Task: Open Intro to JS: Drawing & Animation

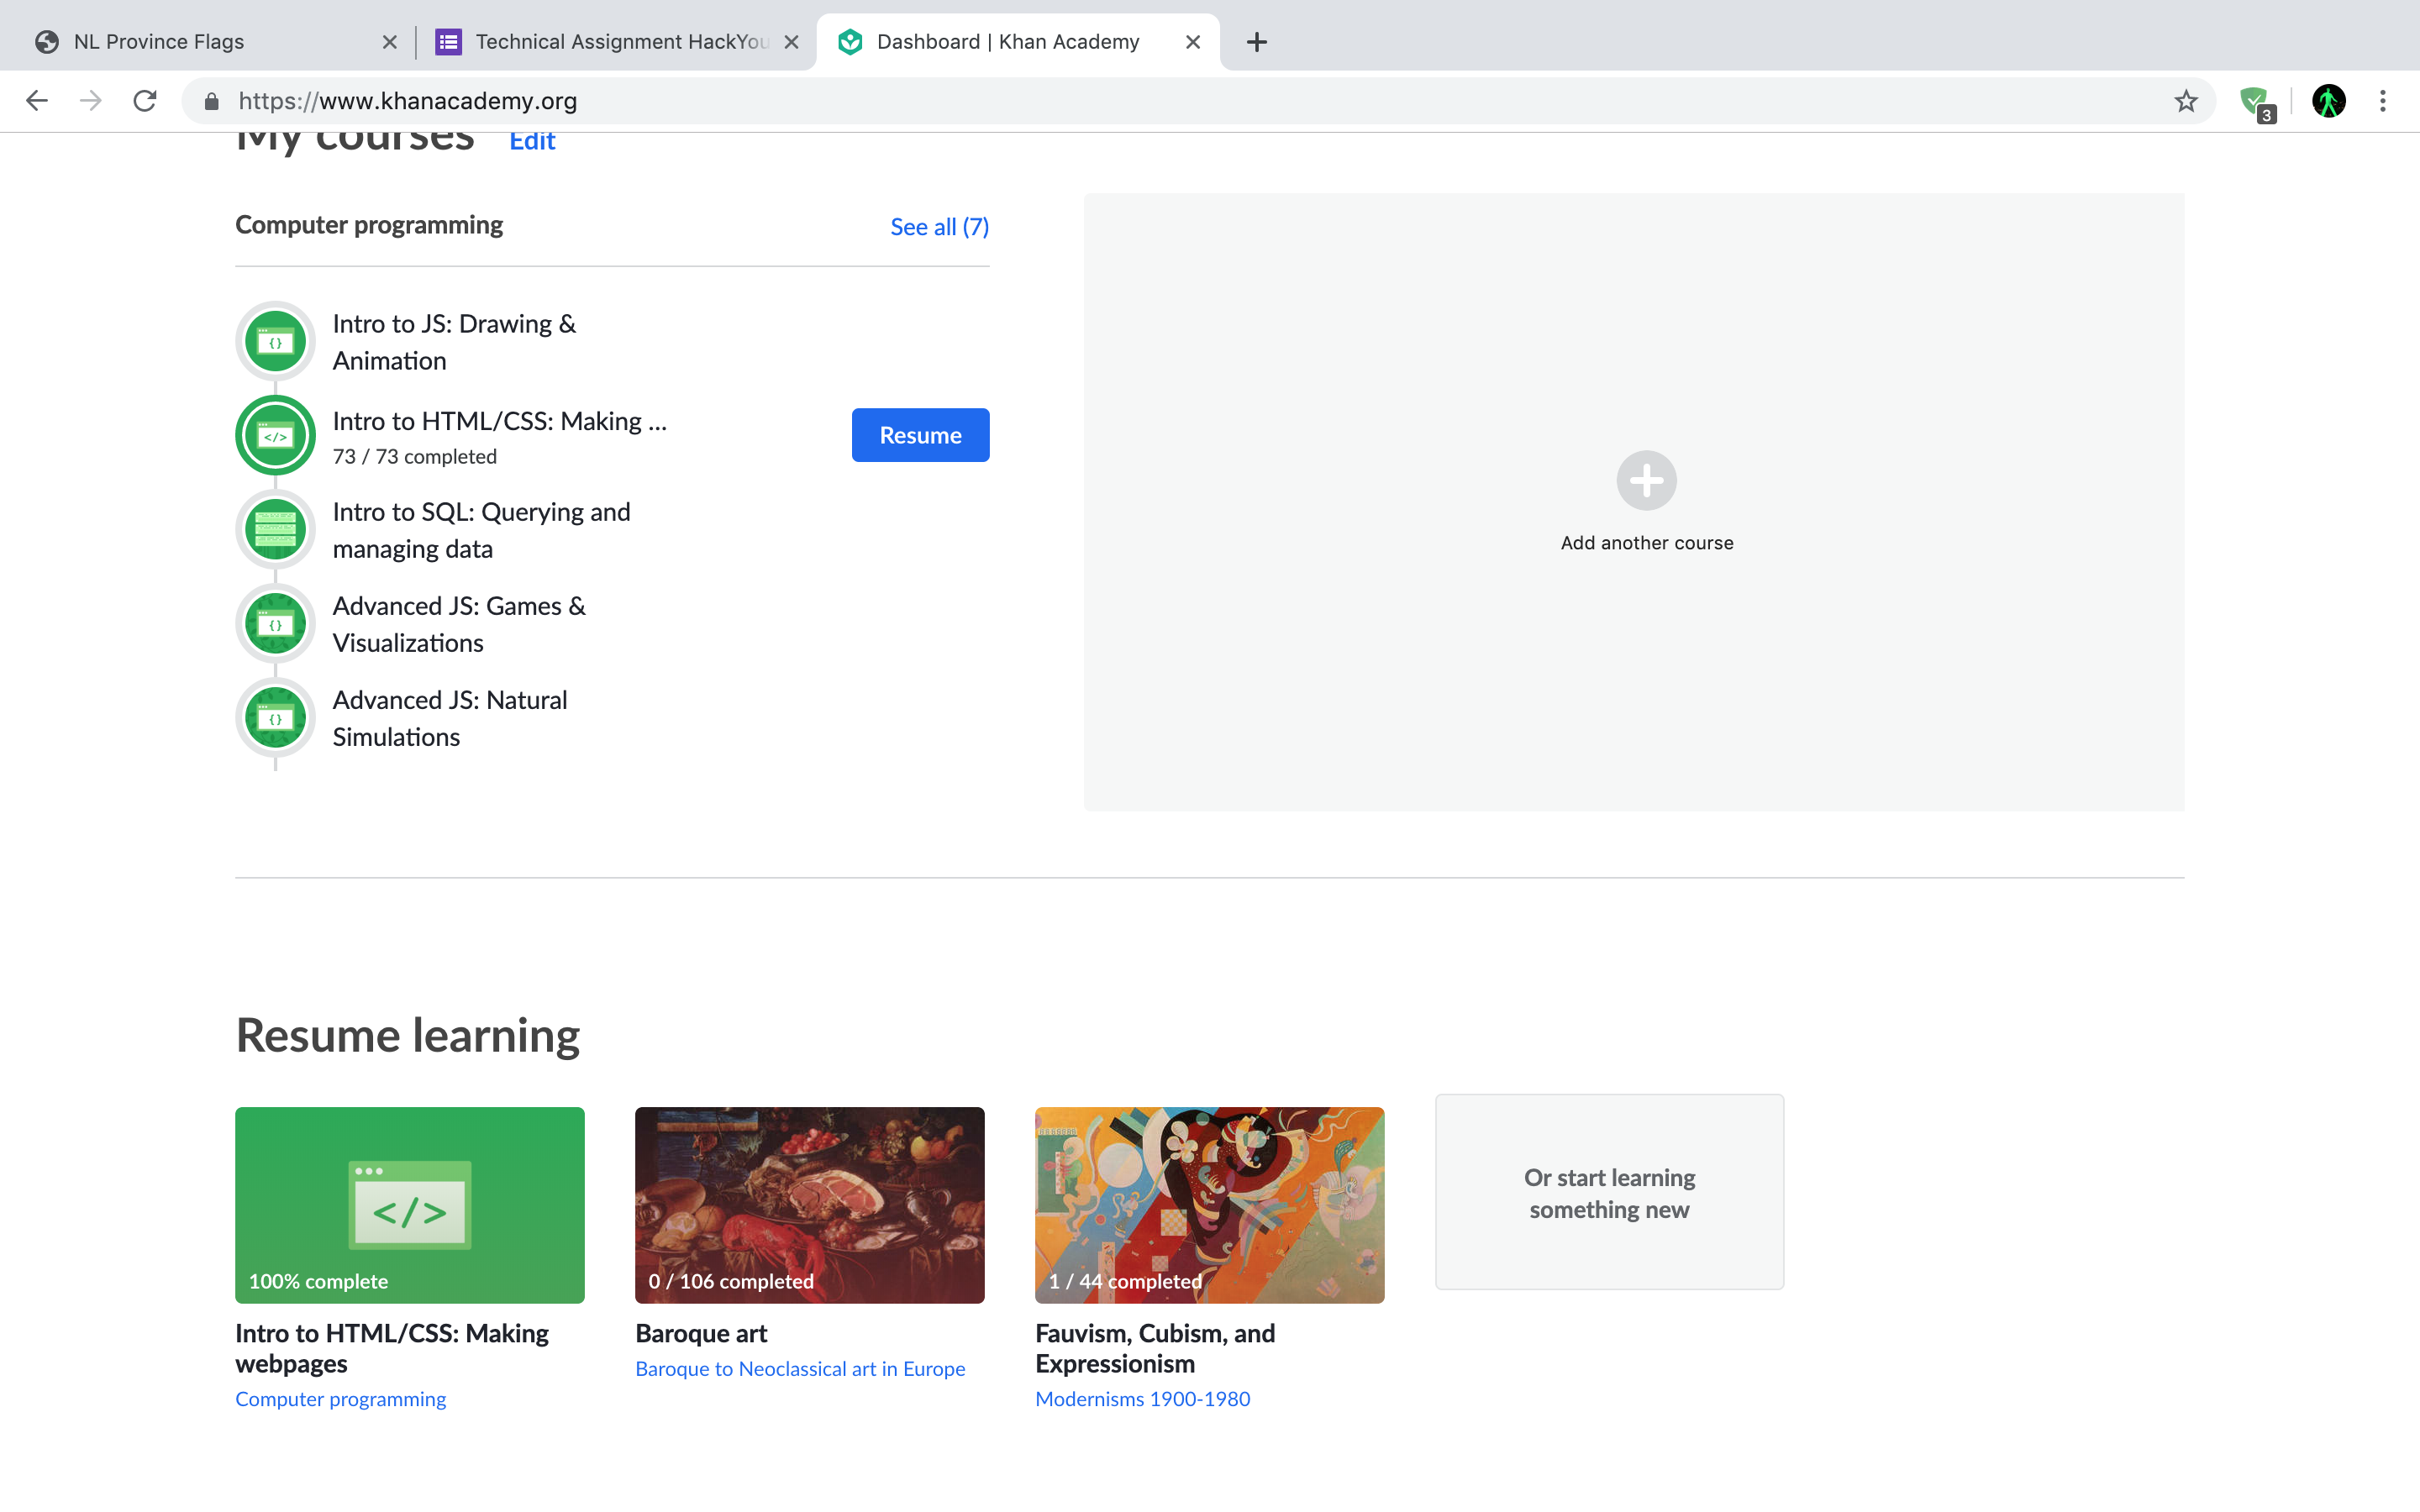Action: click(x=454, y=342)
